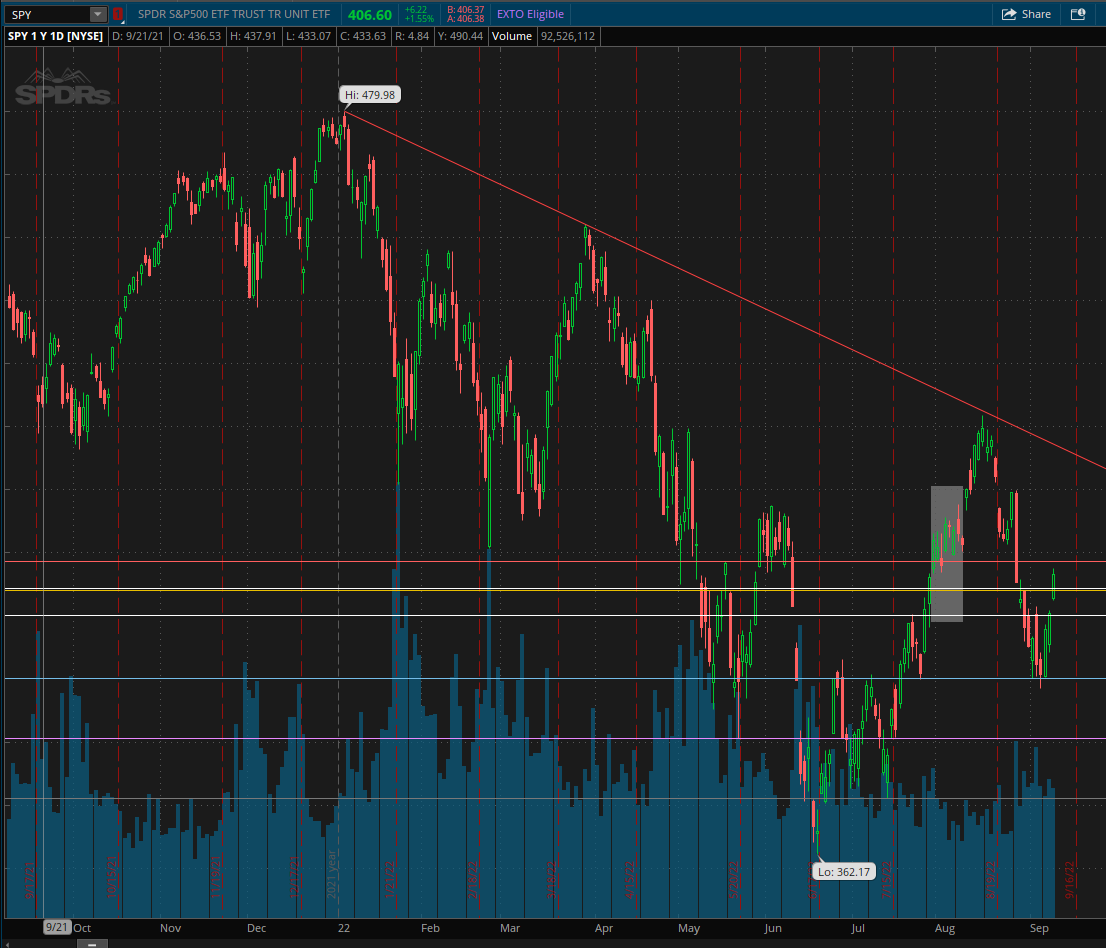Click the Mar label on the time axis
The image size is (1106, 948).
(x=509, y=928)
